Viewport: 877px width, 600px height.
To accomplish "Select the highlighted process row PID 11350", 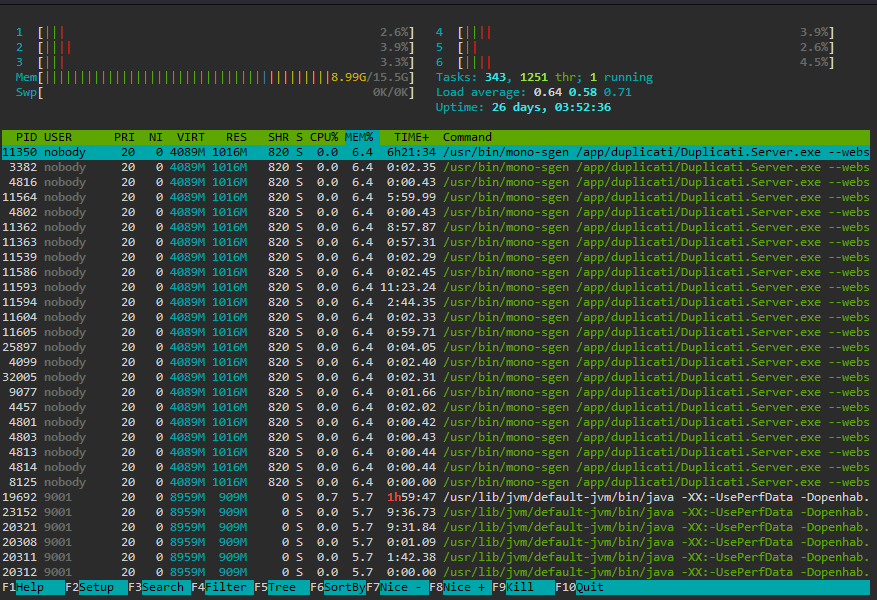I will click(x=436, y=152).
